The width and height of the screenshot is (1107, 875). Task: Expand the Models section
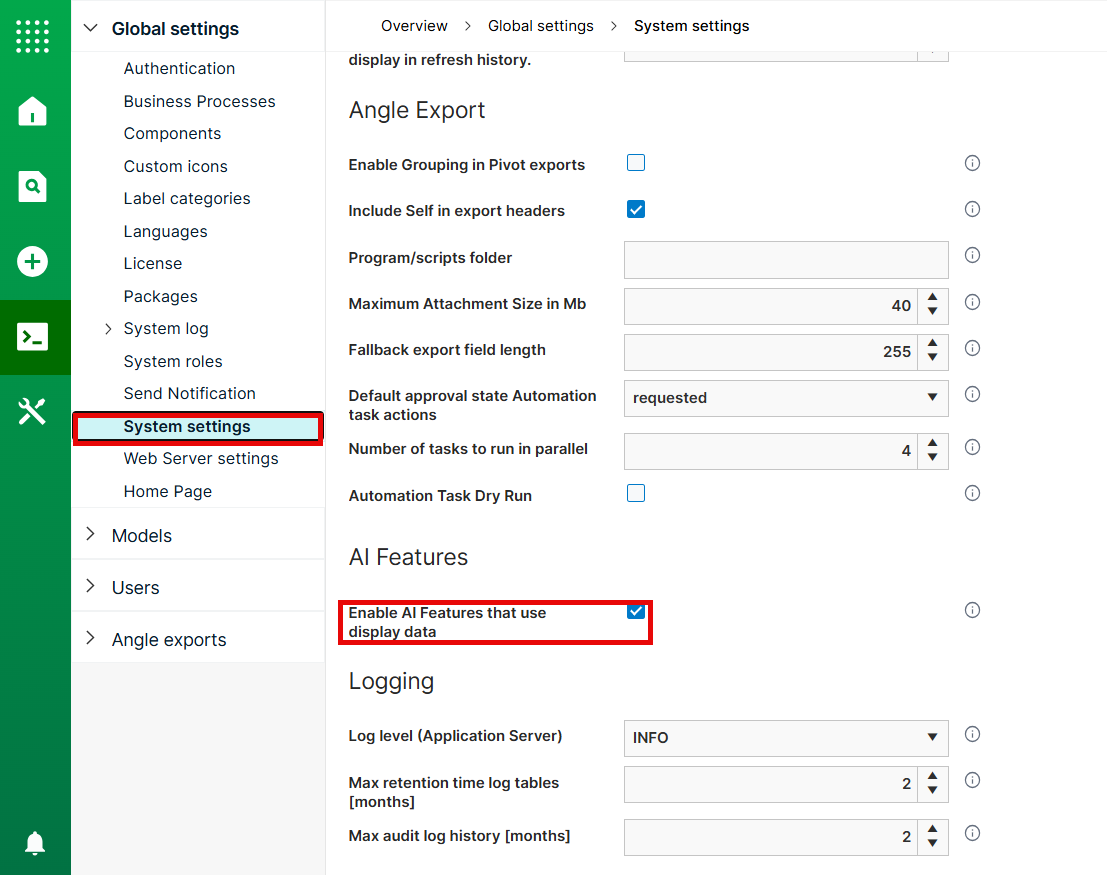(x=141, y=536)
